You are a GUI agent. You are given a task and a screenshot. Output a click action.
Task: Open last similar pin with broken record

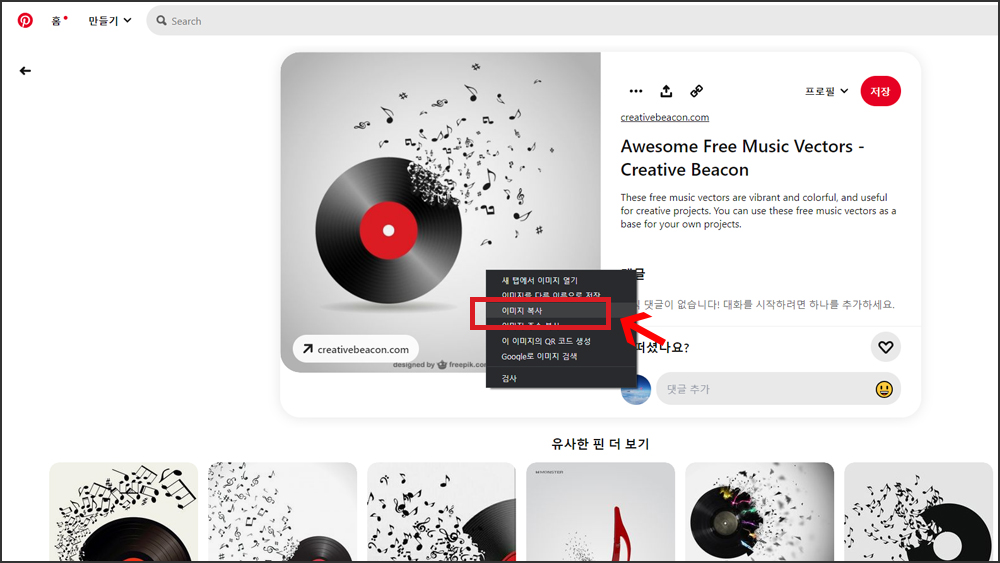[918, 511]
